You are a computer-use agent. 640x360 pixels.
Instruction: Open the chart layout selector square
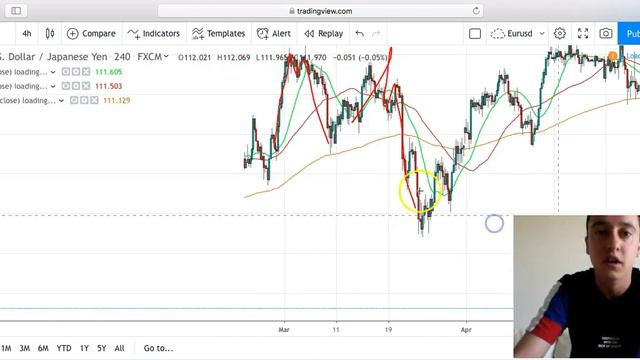[x=475, y=33]
